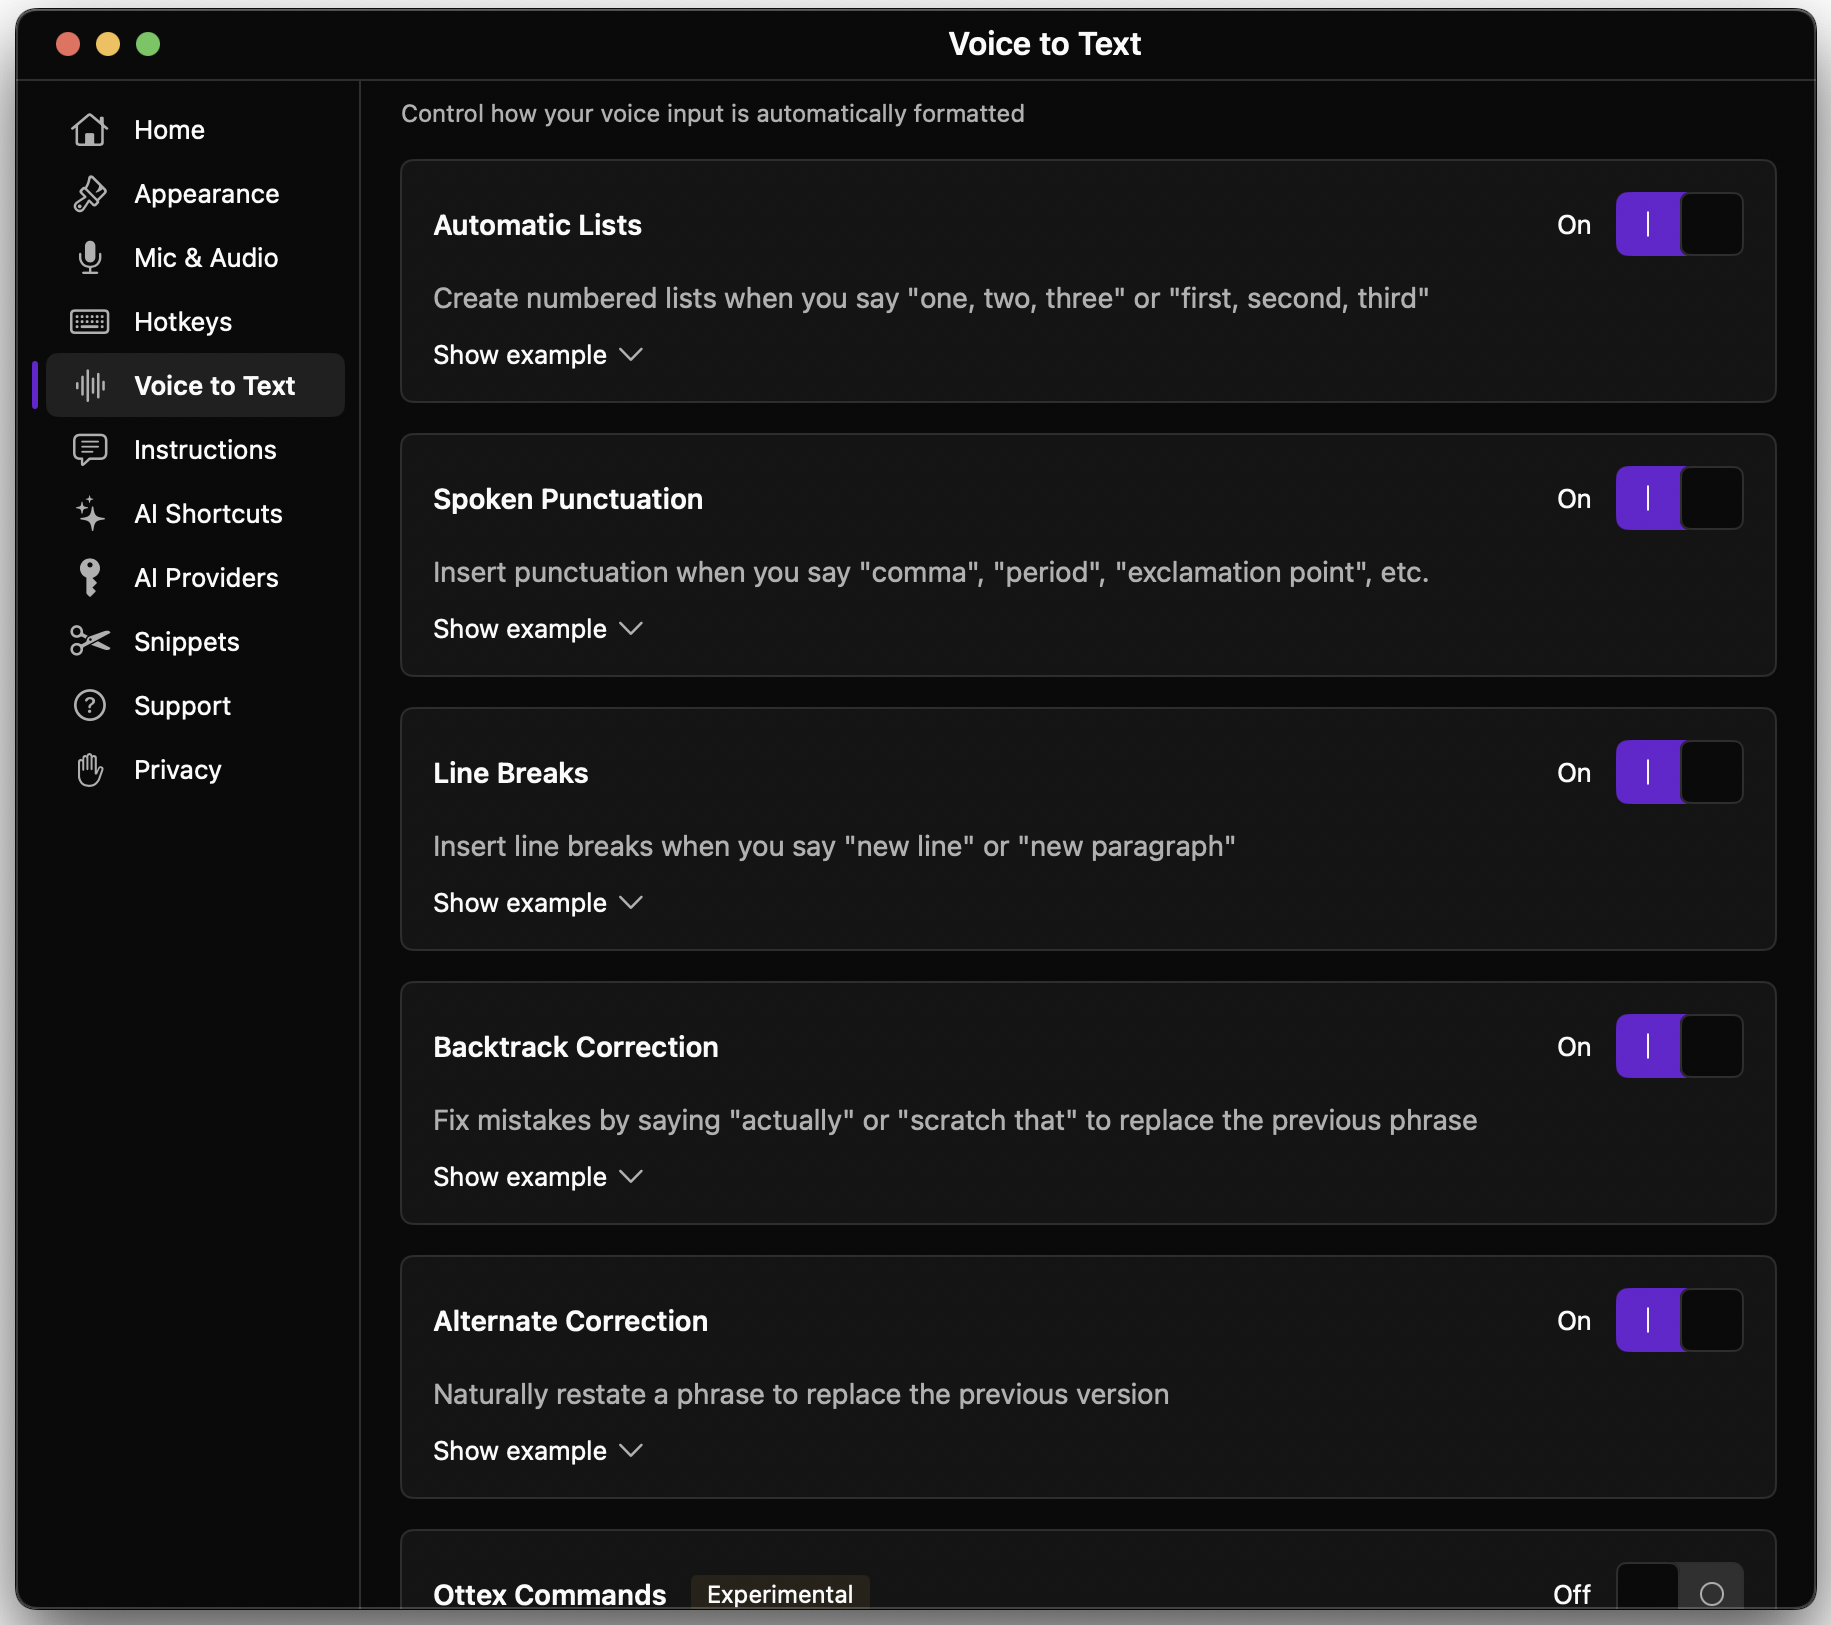1831x1625 pixels.
Task: Click the AI Providers key icon
Action: 90,577
